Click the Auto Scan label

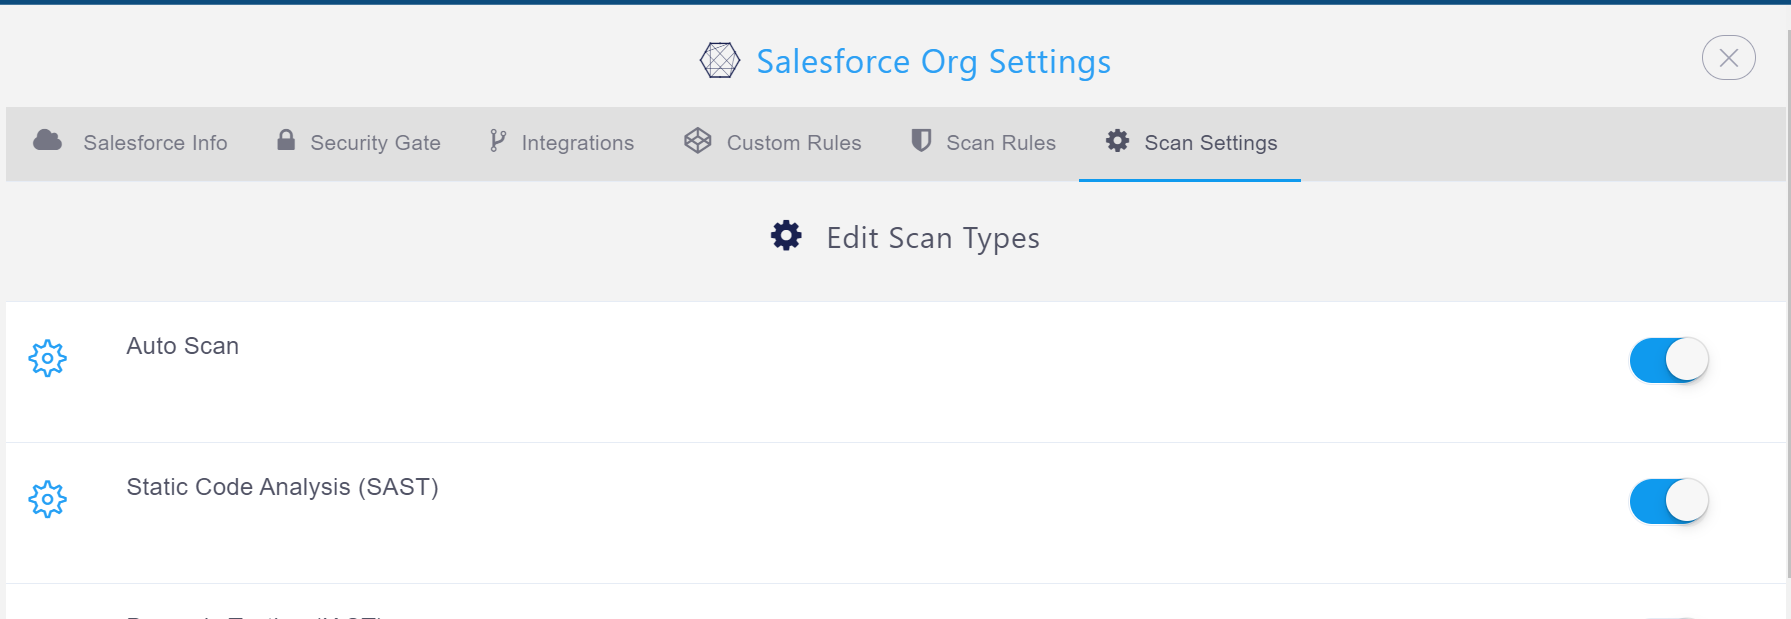click(183, 346)
